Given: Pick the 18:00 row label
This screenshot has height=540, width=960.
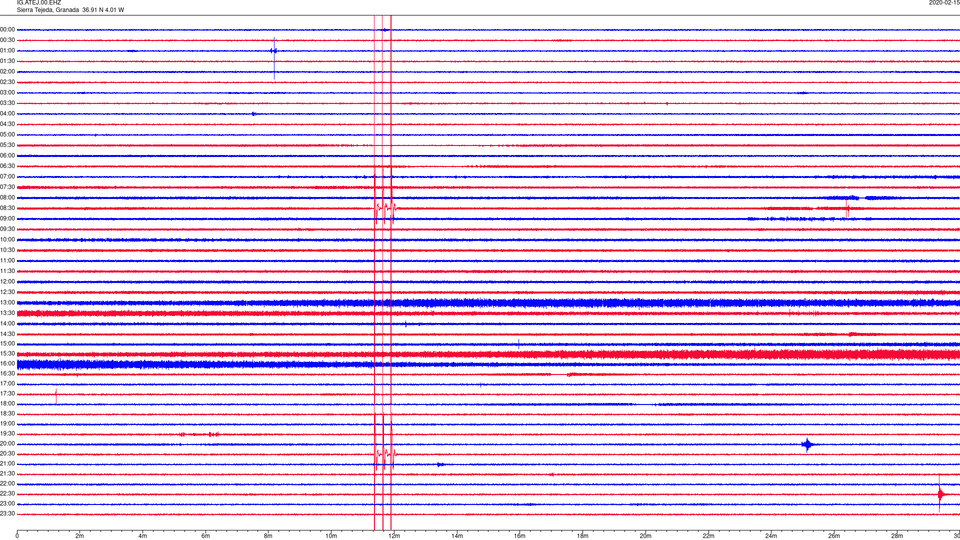Looking at the screenshot, I should (7, 404).
